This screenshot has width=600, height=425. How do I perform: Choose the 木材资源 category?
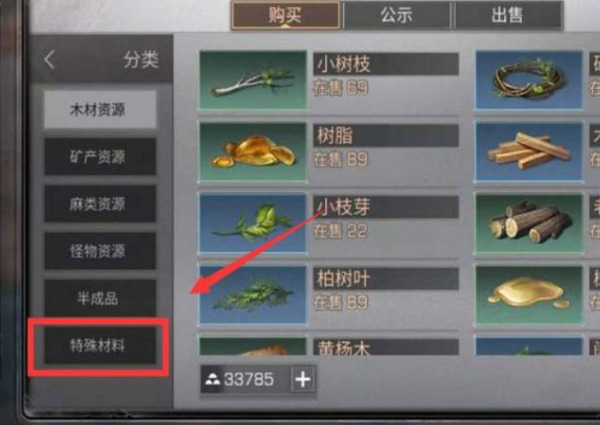click(100, 109)
